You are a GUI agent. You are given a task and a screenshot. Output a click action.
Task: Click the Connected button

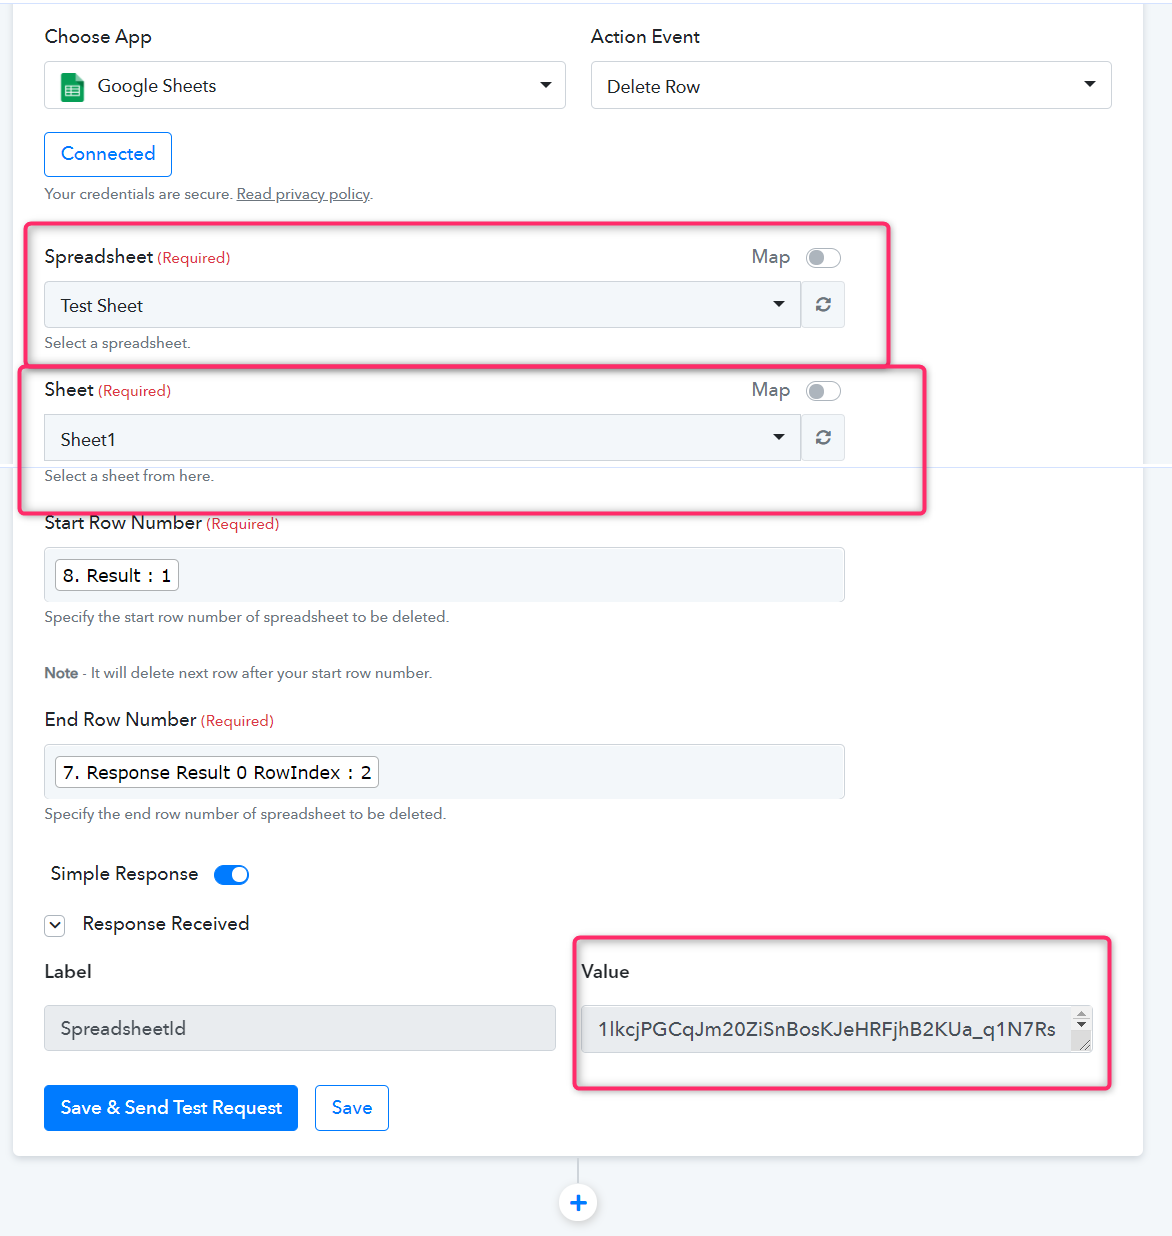[x=108, y=154]
